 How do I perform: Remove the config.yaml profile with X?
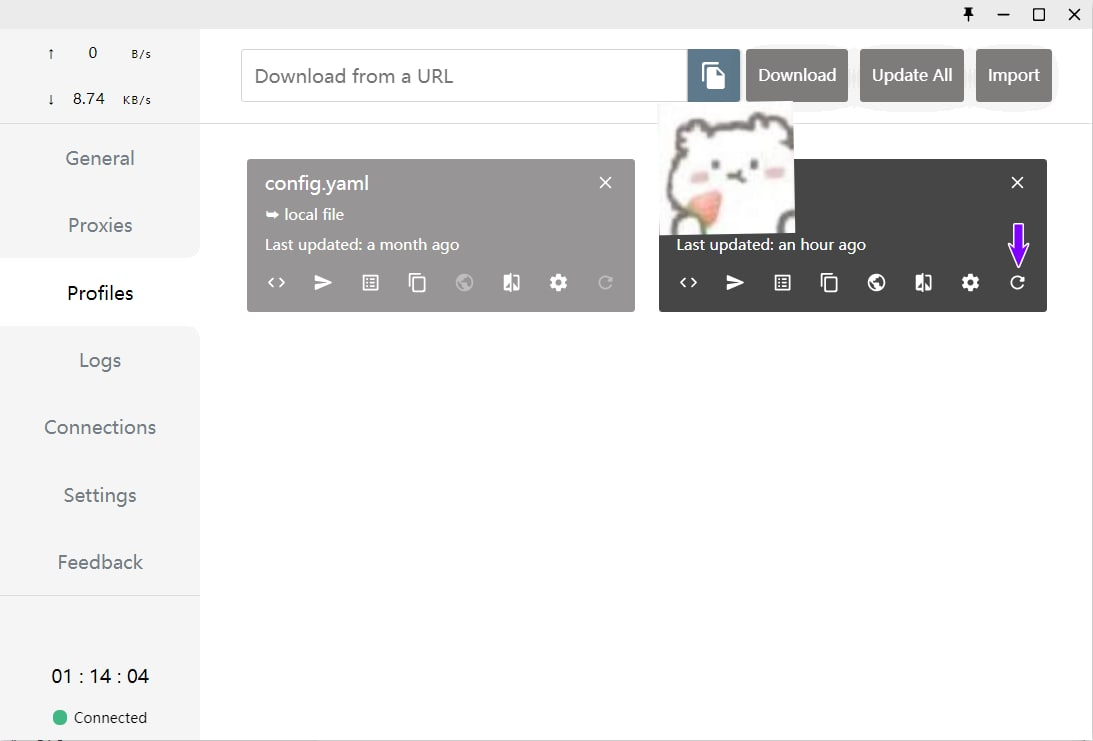coord(605,183)
